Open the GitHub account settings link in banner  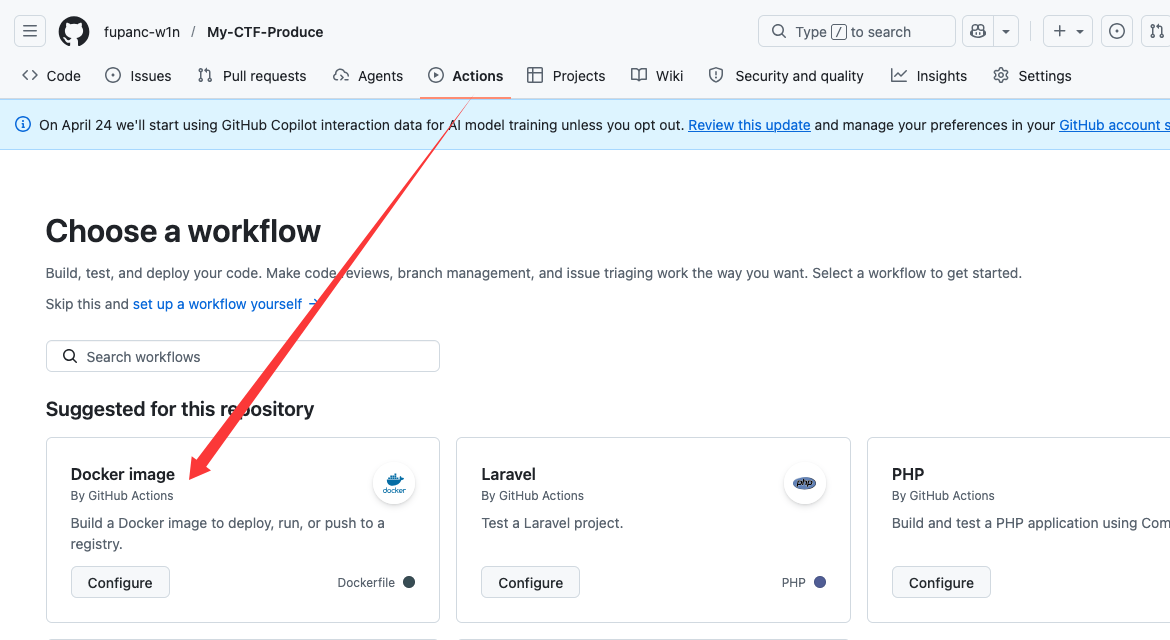pos(1114,125)
